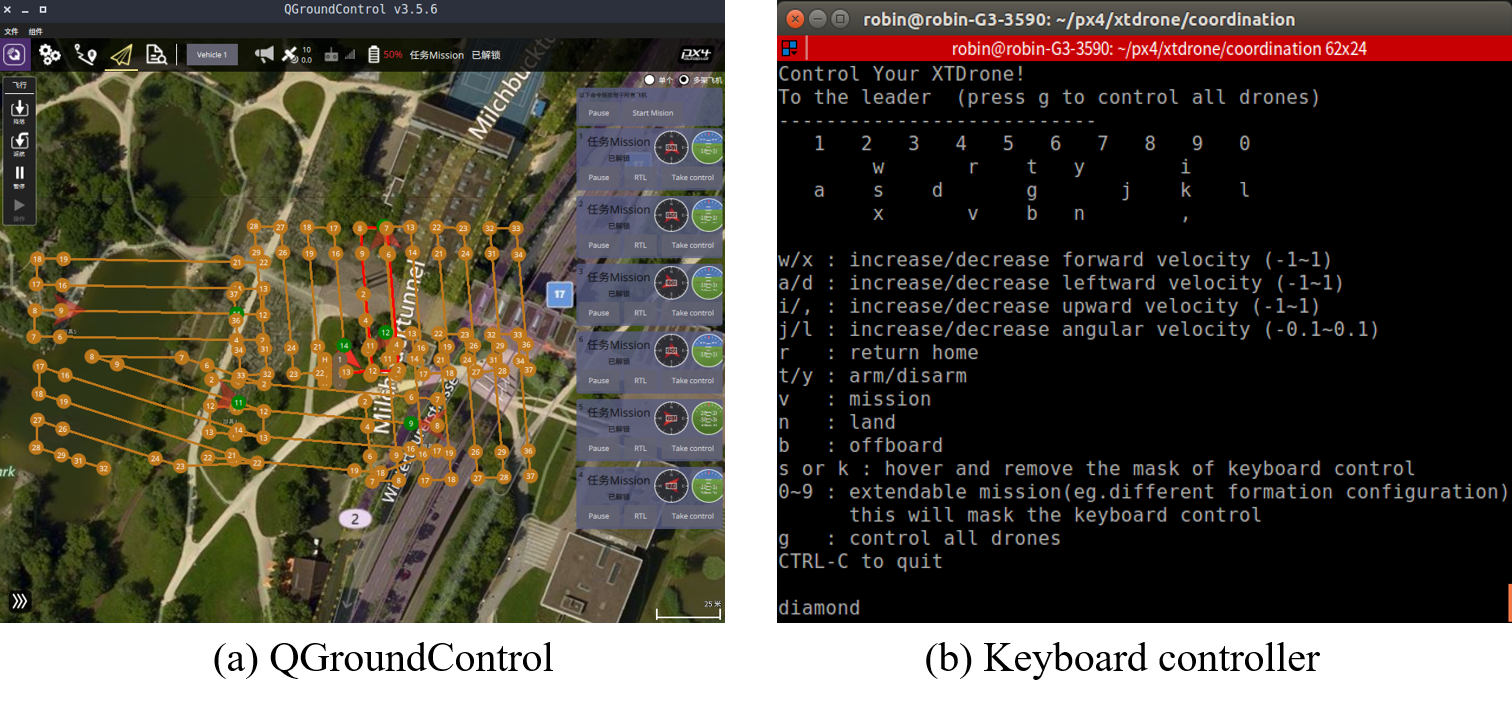Click the 'b : offboard' terminal line
1512x706 pixels.
point(860,445)
